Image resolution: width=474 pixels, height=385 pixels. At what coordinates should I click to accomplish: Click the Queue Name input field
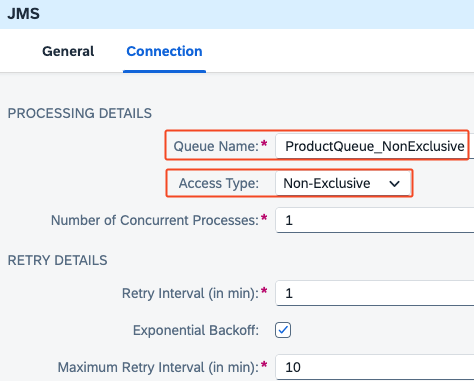375,146
